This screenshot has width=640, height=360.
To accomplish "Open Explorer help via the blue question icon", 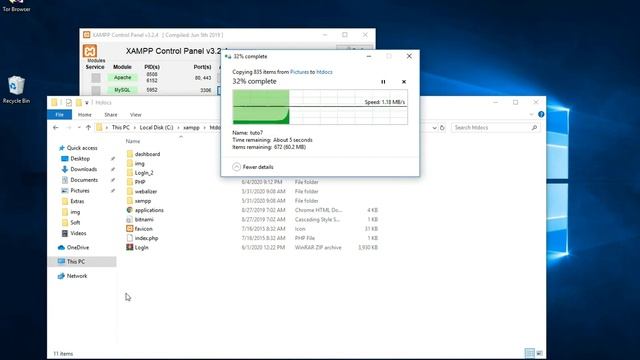I will 541,115.
